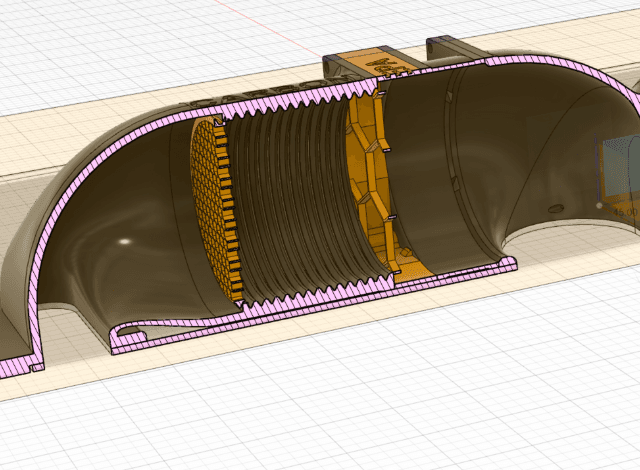Select the small oval hole in right elbow
Viewport: 640px width, 470px height.
[x=556, y=209]
